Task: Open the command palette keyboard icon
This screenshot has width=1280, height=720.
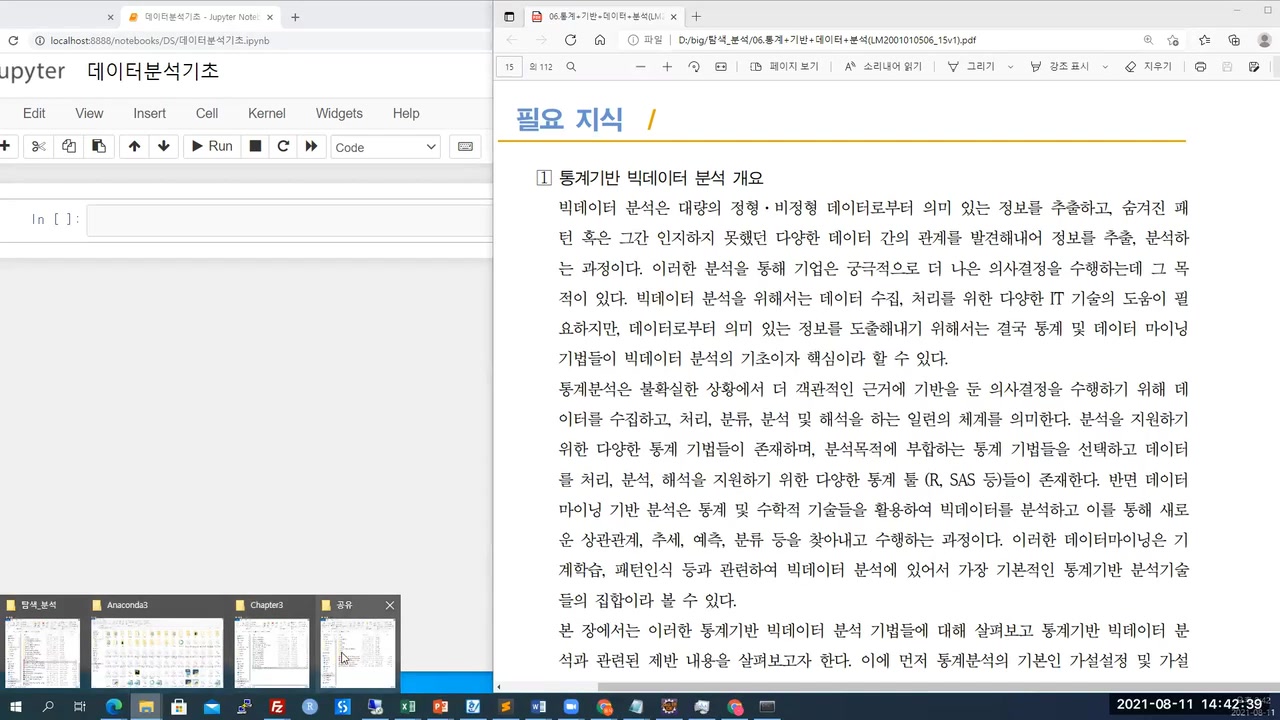Action: [465, 146]
